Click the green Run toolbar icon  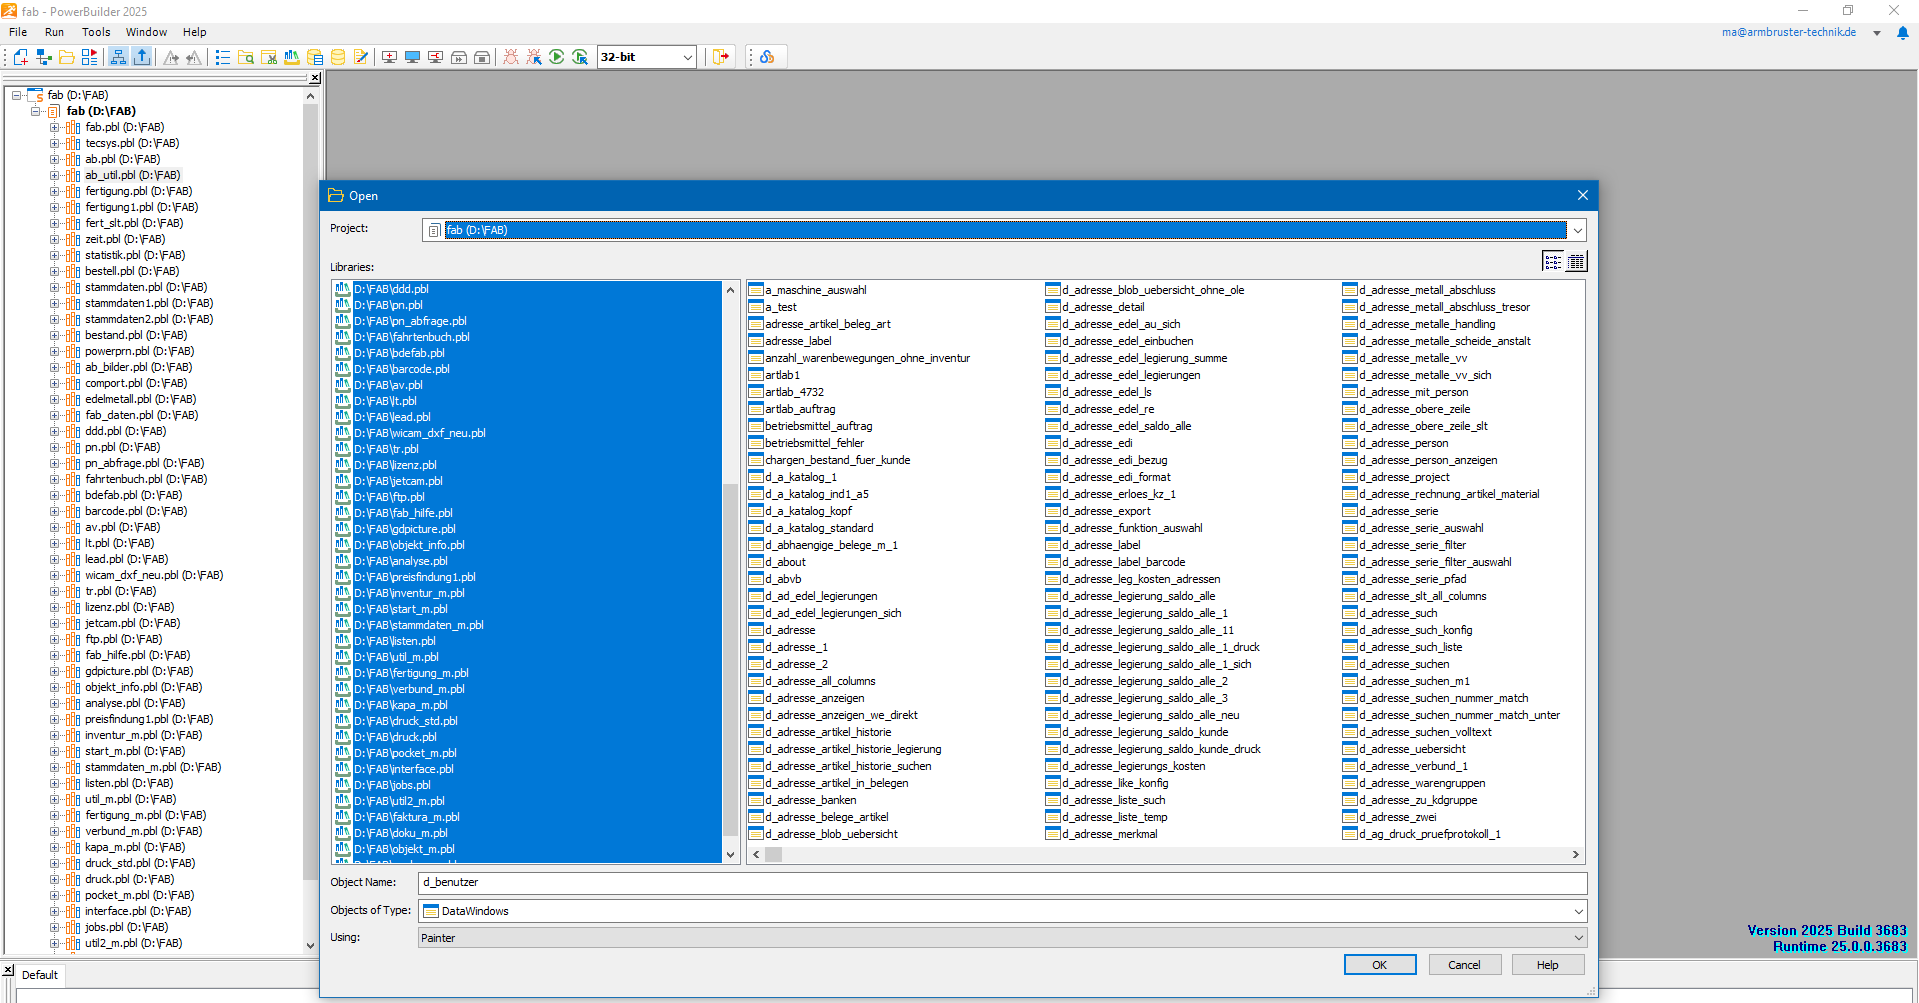[x=556, y=57]
